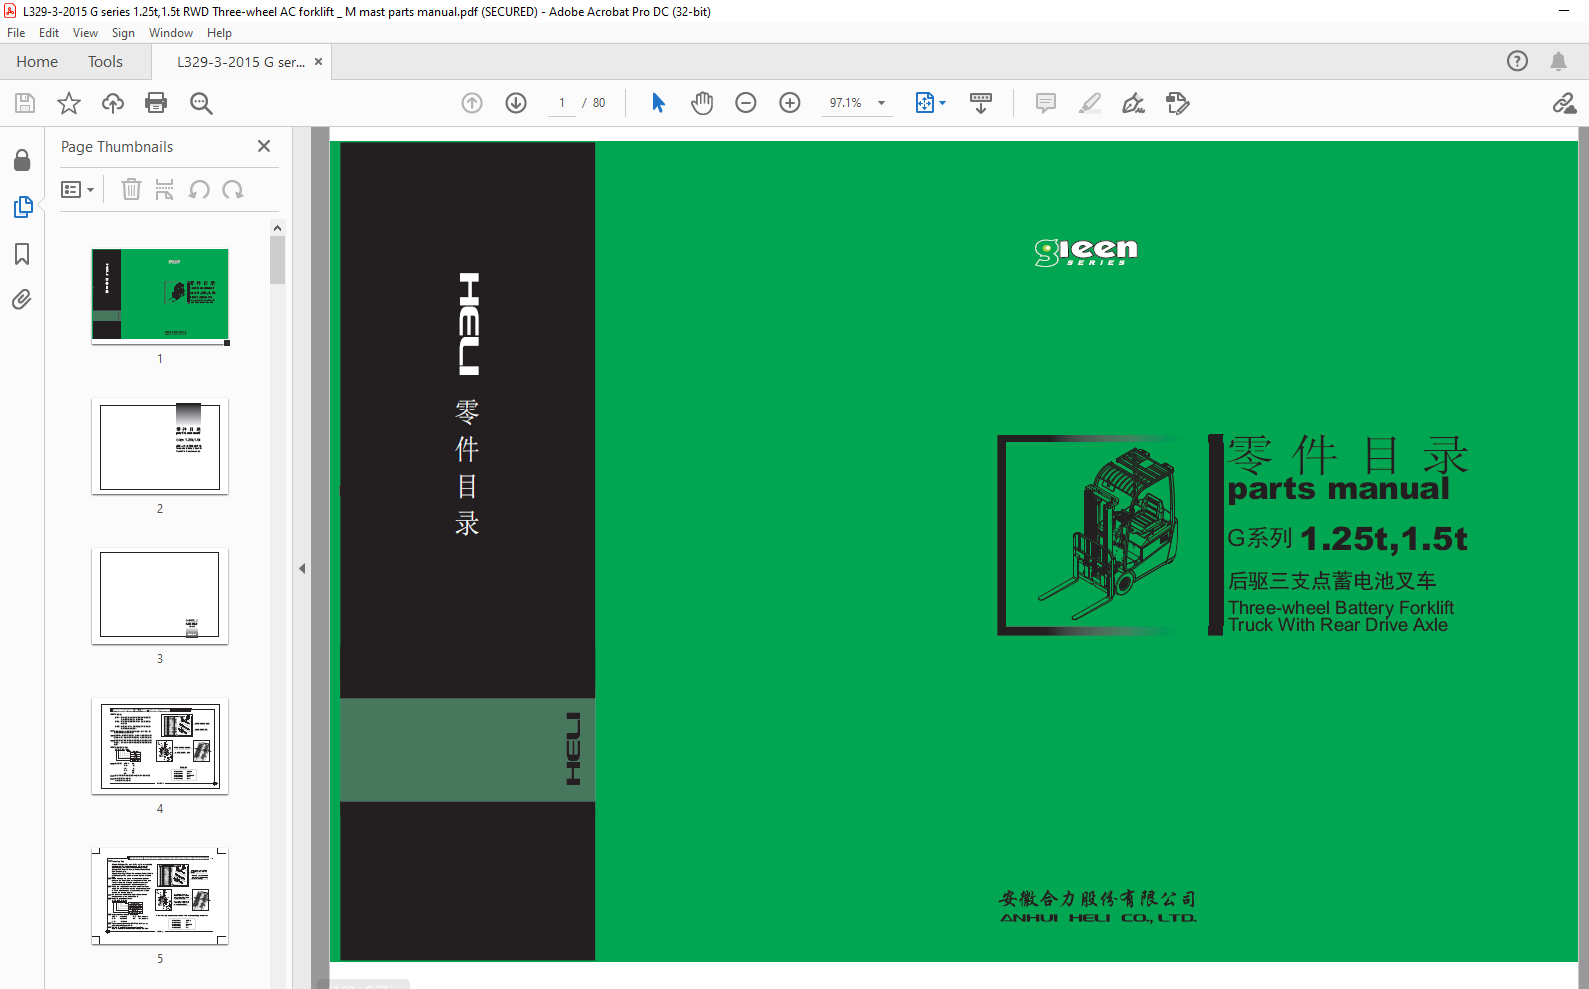The height and width of the screenshot is (989, 1589).
Task: Open the Fill & Sign tool
Action: 1134,103
